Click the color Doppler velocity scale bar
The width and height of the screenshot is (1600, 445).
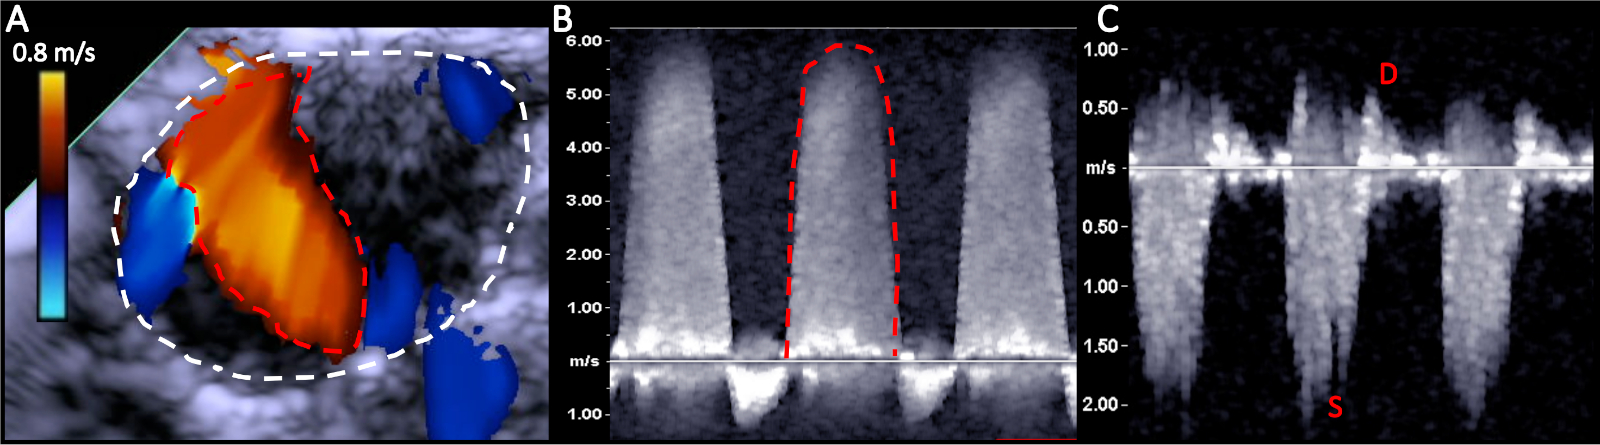click(x=53, y=197)
